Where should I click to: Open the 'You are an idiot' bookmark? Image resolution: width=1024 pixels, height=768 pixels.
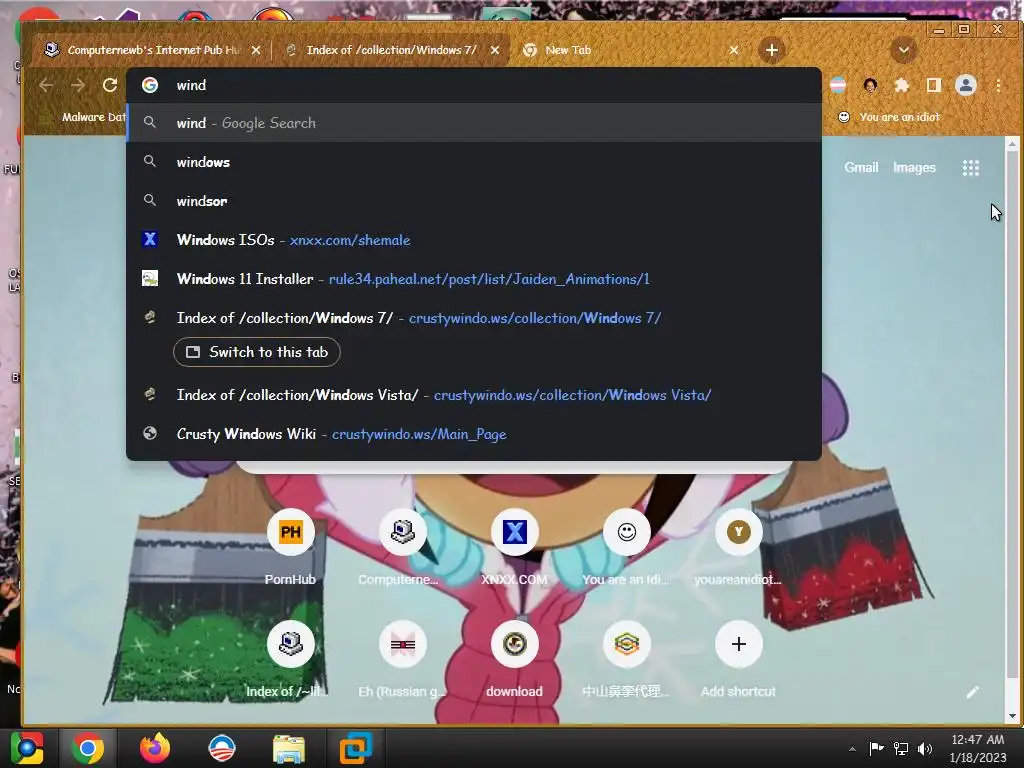click(889, 117)
